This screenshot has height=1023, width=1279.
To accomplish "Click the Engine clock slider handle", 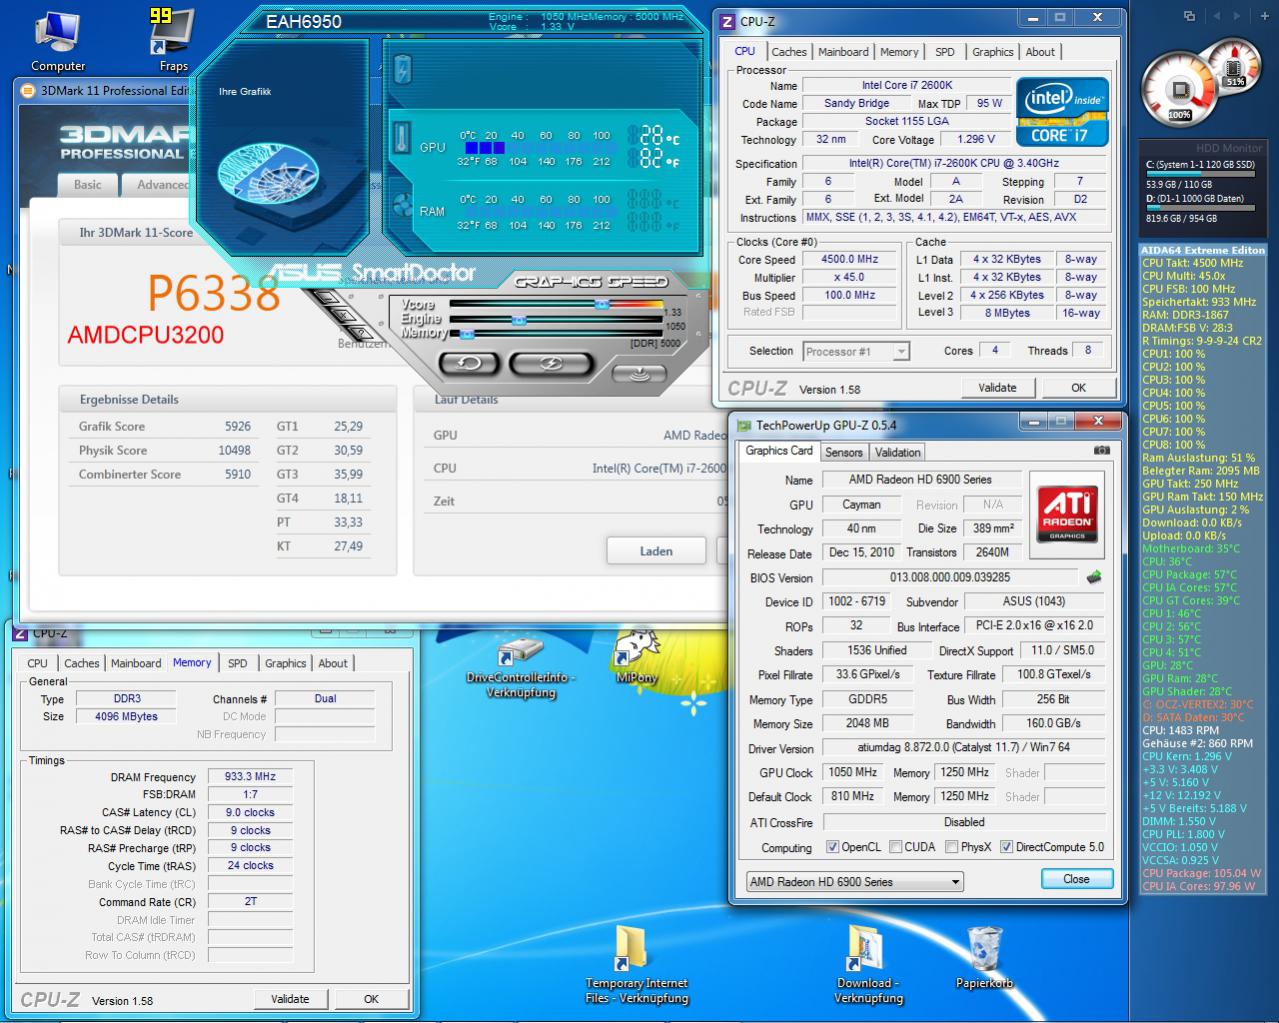I will point(519,320).
